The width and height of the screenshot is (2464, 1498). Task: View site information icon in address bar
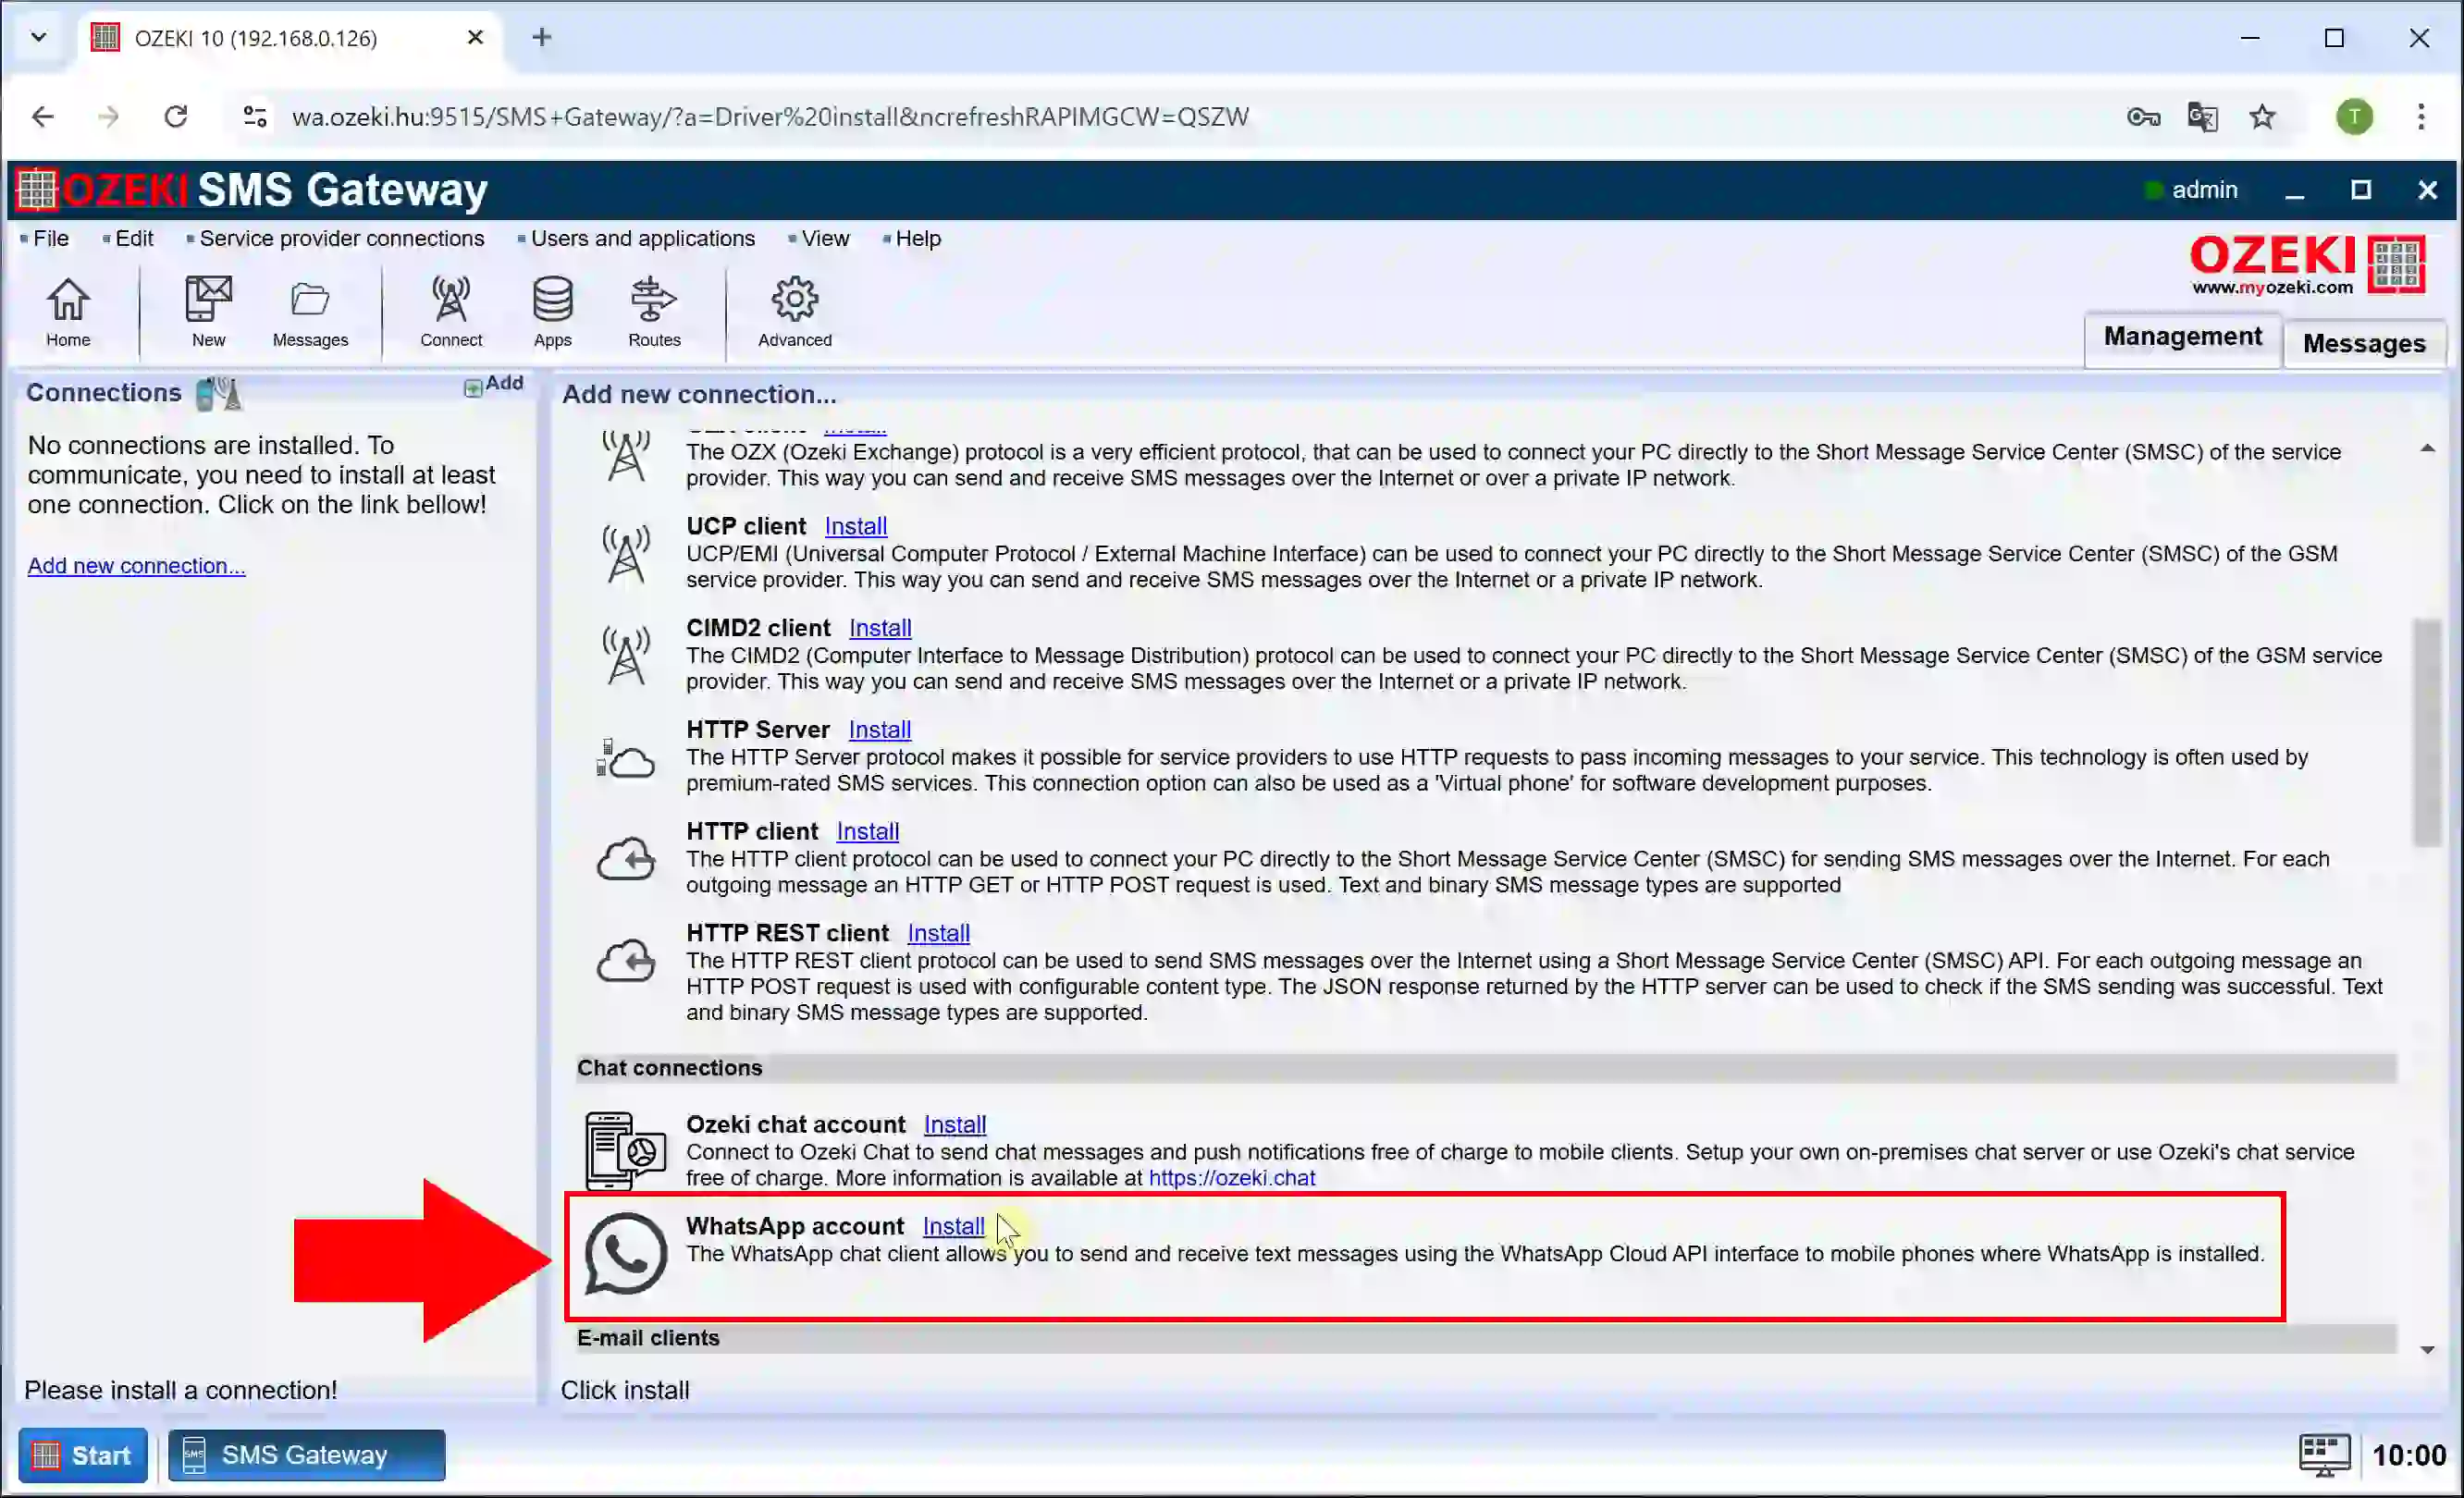255,117
